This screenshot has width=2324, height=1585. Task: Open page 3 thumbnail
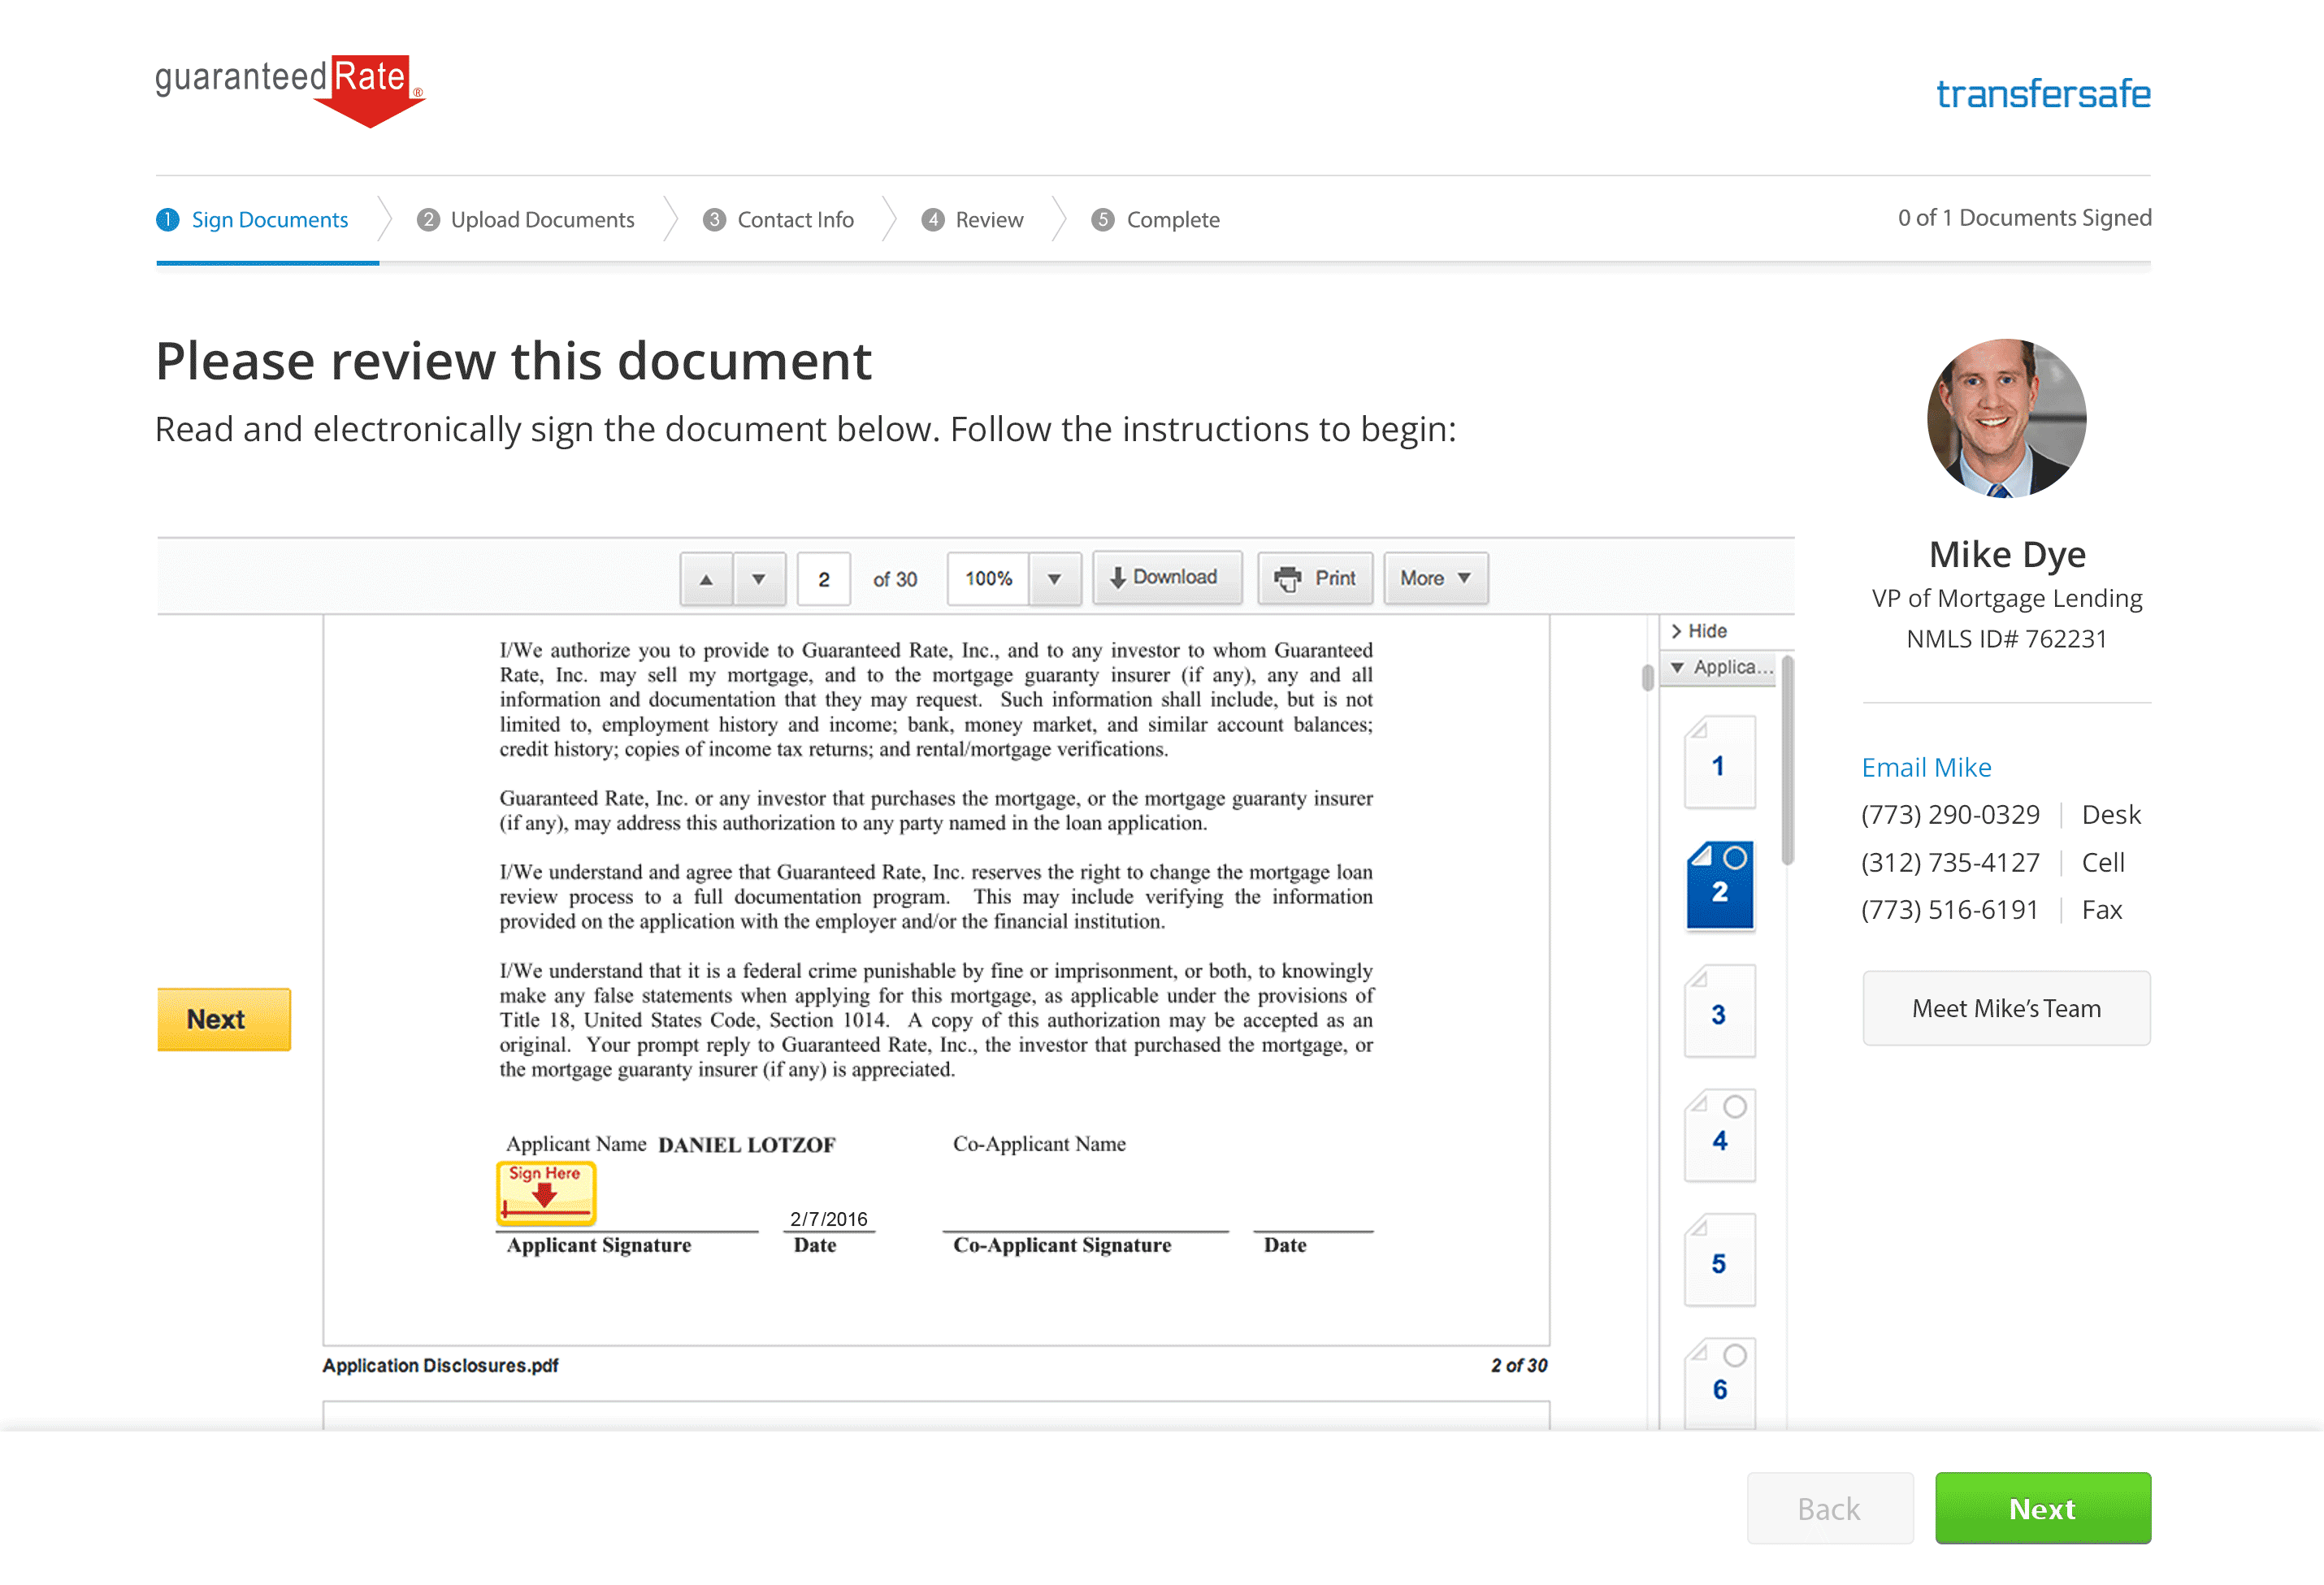tap(1719, 1011)
